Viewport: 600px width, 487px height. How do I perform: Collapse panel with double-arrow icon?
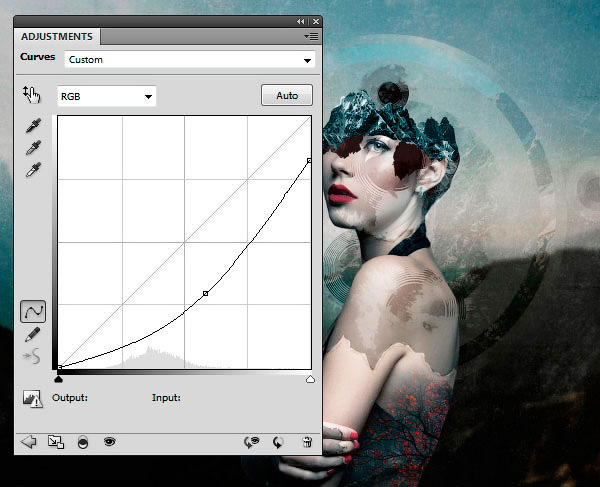(x=301, y=22)
